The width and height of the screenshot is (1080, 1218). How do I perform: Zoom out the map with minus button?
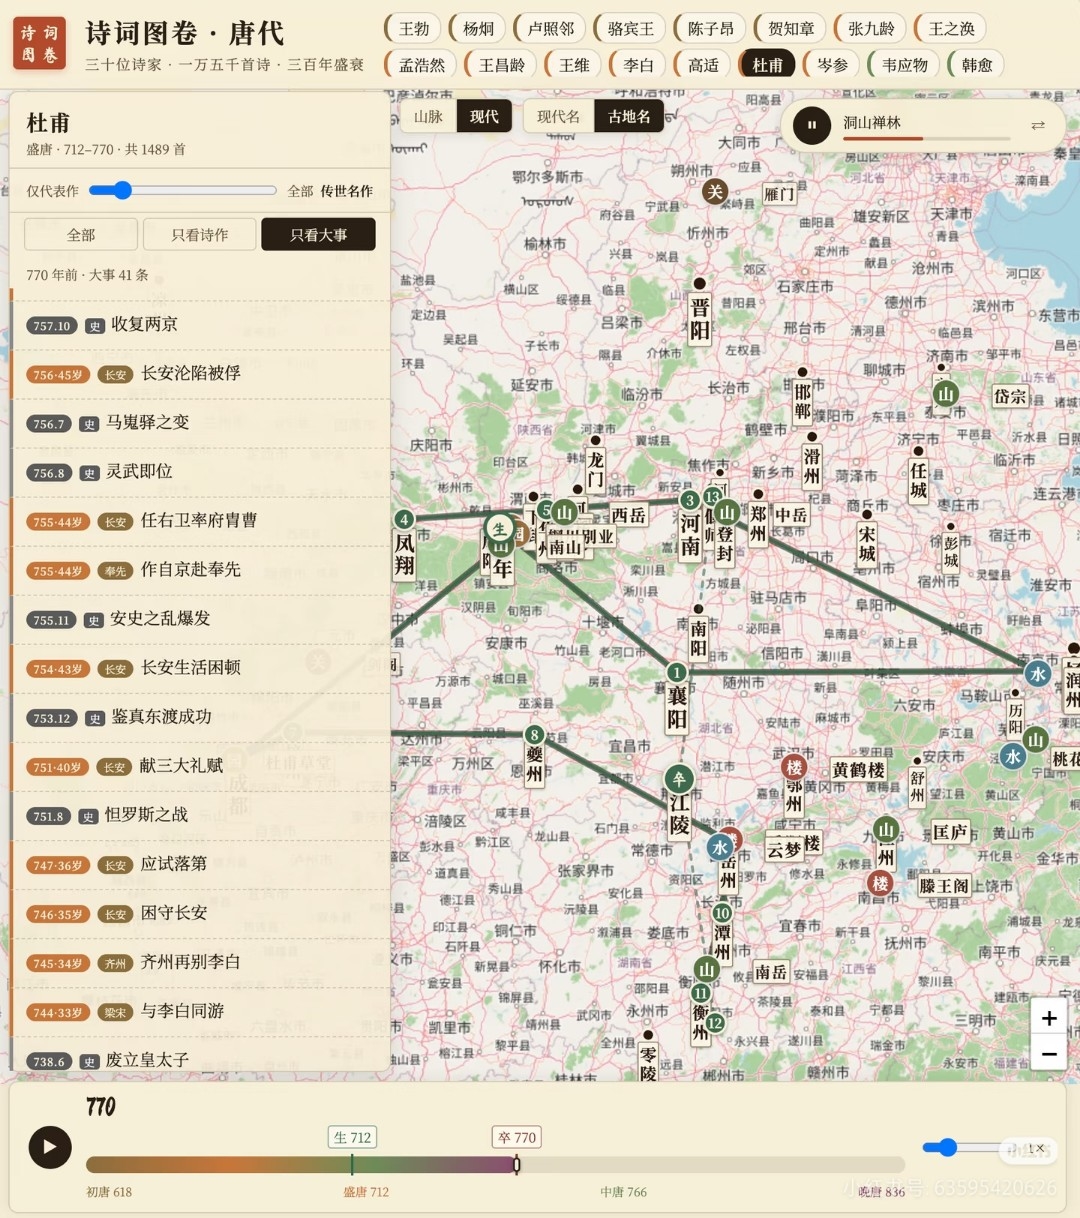(x=1049, y=1053)
